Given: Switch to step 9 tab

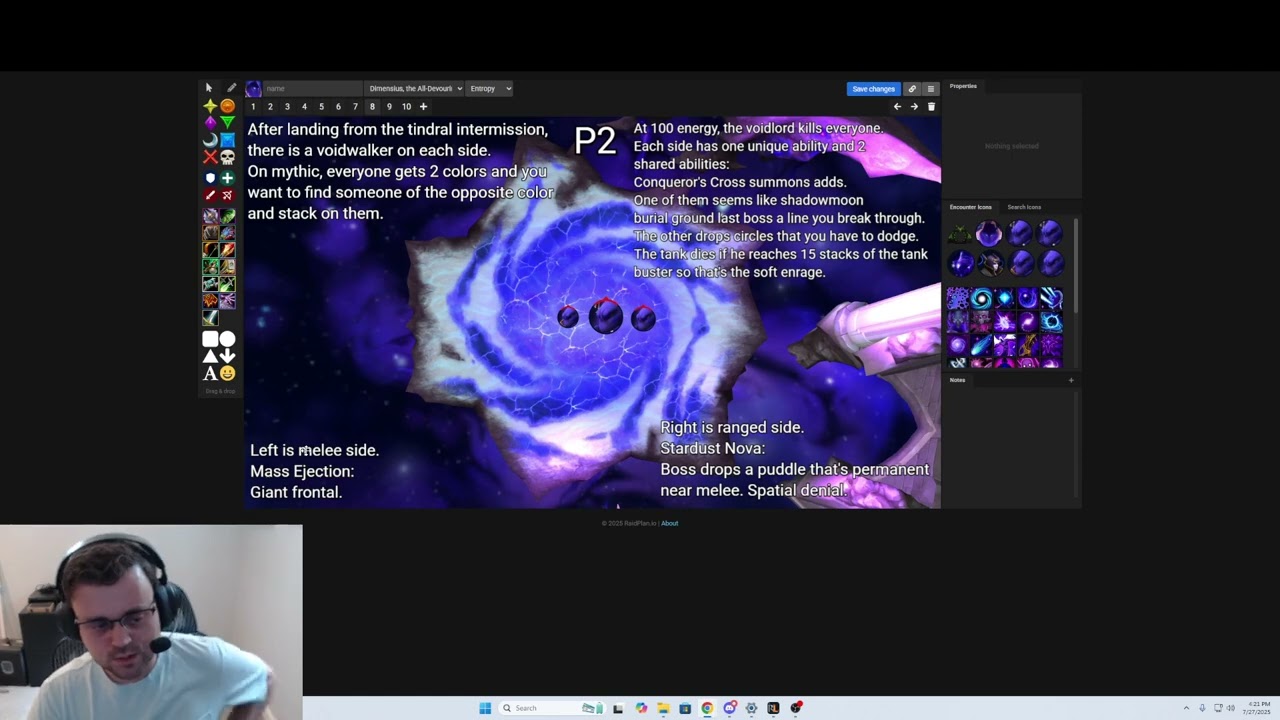Looking at the screenshot, I should point(389,107).
